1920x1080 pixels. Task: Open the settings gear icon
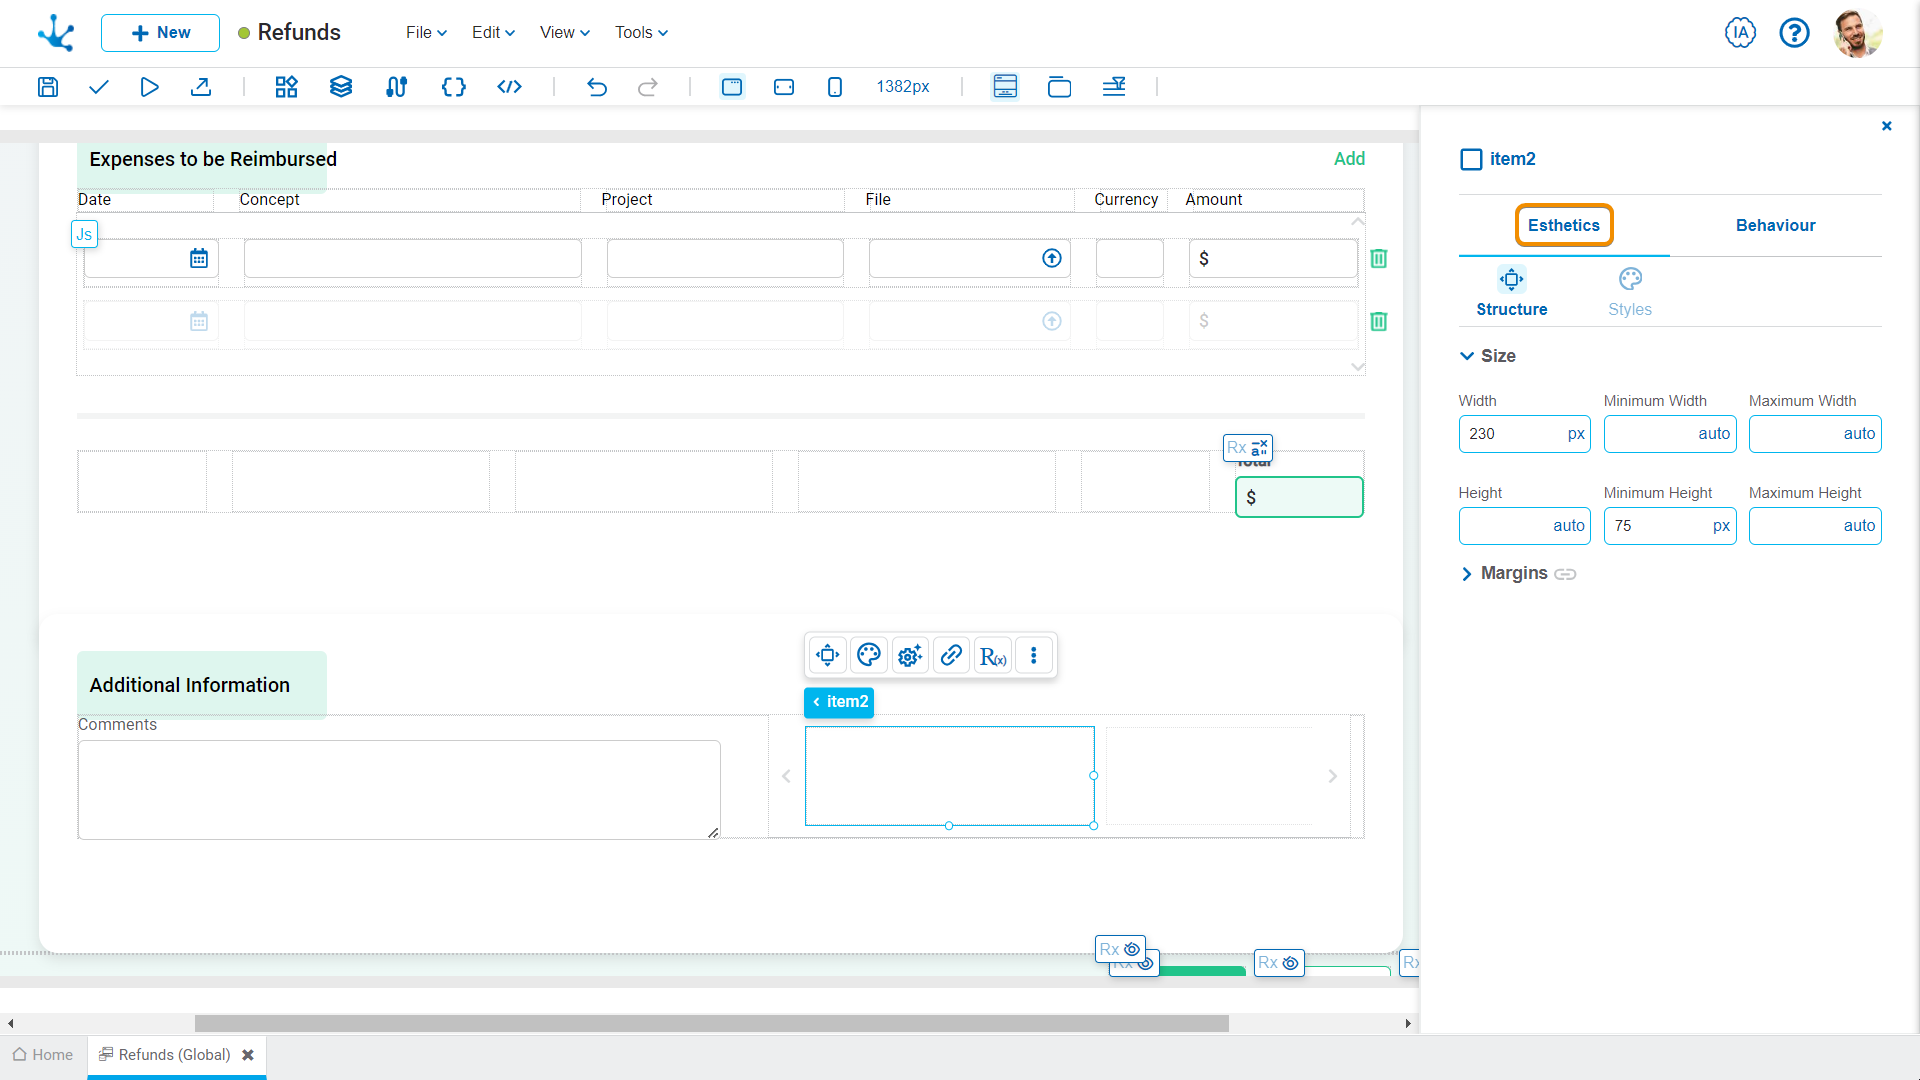(910, 655)
